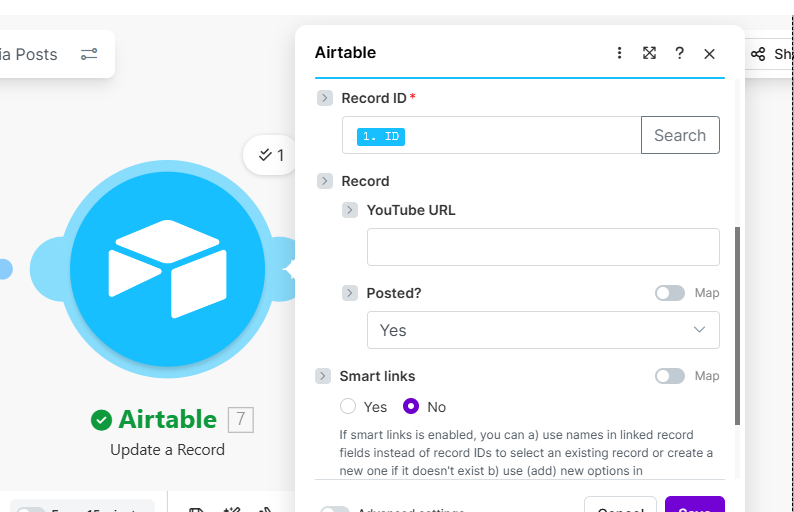The width and height of the screenshot is (794, 512).
Task: Click the Share icon in the top bar
Action: [758, 54]
